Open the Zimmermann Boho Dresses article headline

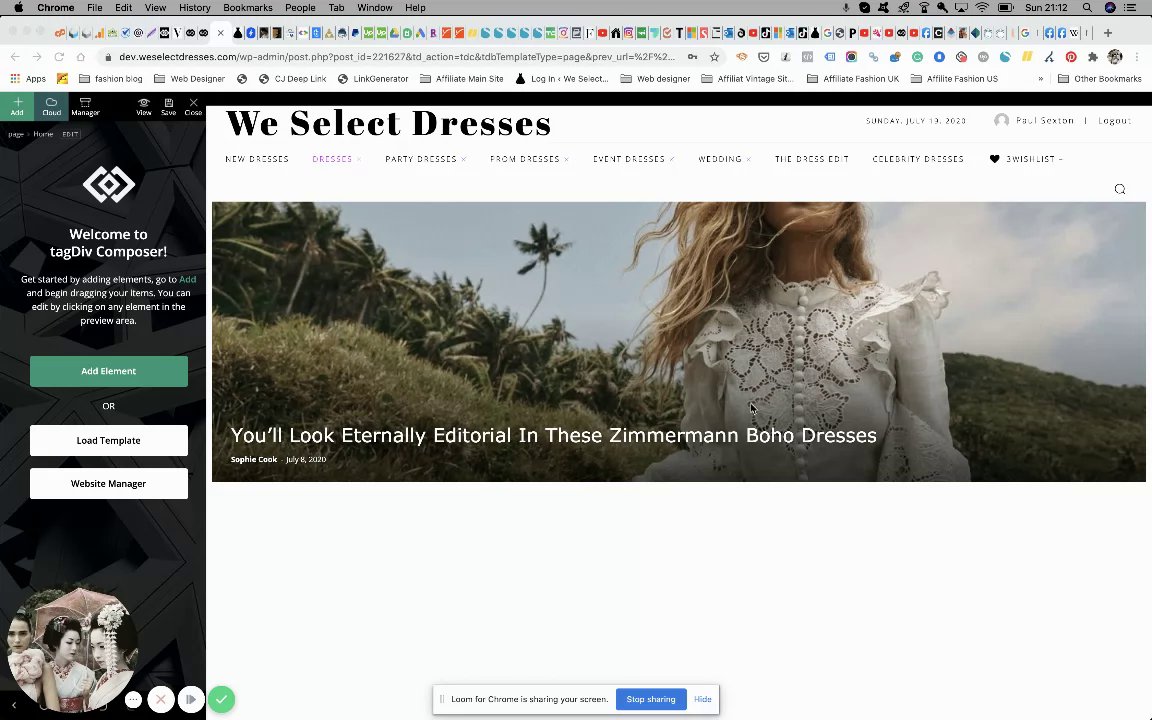click(x=553, y=435)
